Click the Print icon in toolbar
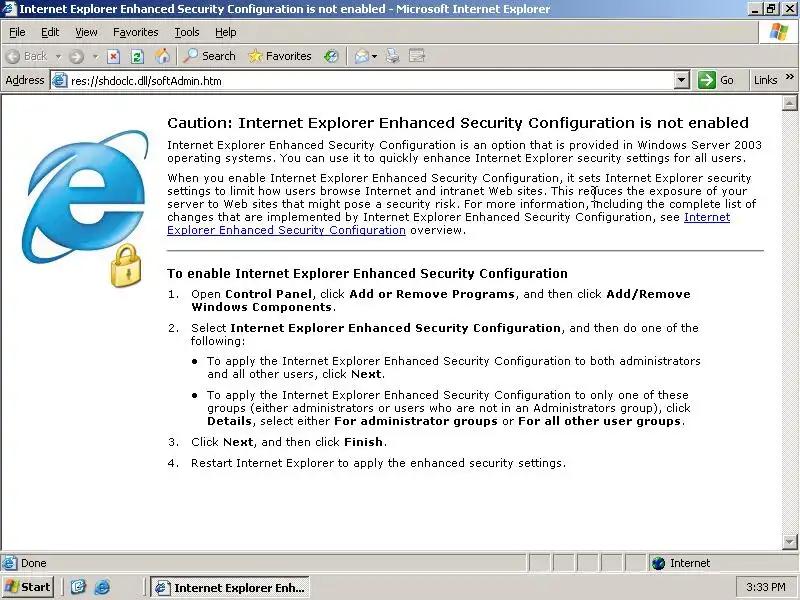800x600 pixels. (x=392, y=56)
